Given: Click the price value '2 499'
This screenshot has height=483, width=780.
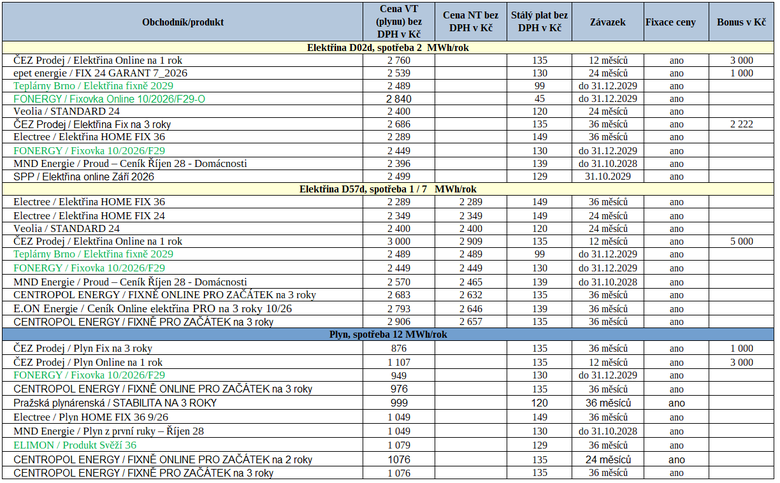Looking at the screenshot, I should [x=399, y=177].
